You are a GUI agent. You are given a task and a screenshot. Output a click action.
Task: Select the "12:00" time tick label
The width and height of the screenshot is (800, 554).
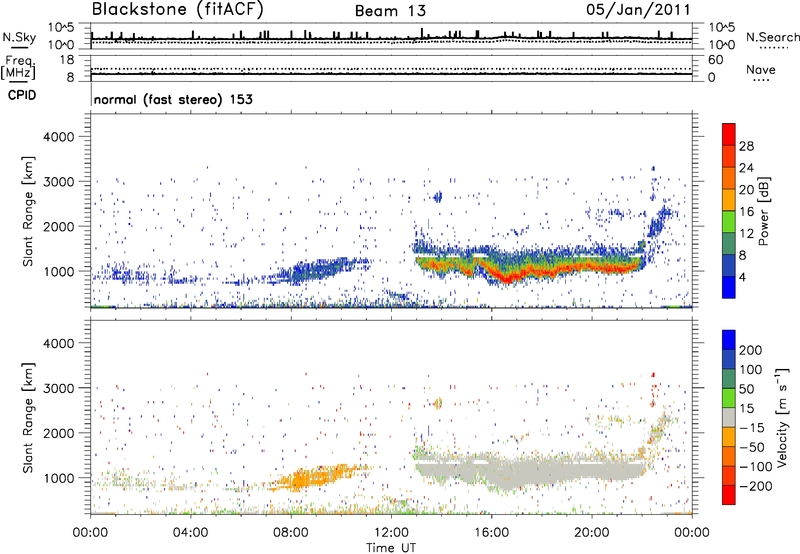[x=391, y=533]
